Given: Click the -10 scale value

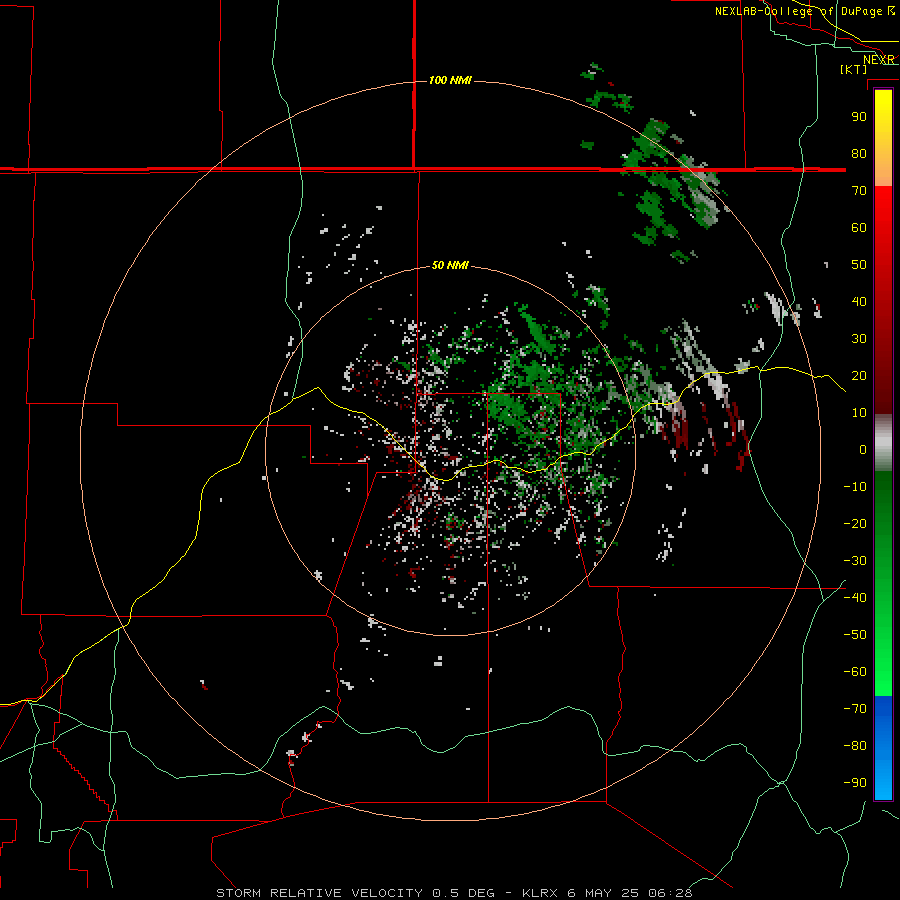Looking at the screenshot, I should point(855,487).
